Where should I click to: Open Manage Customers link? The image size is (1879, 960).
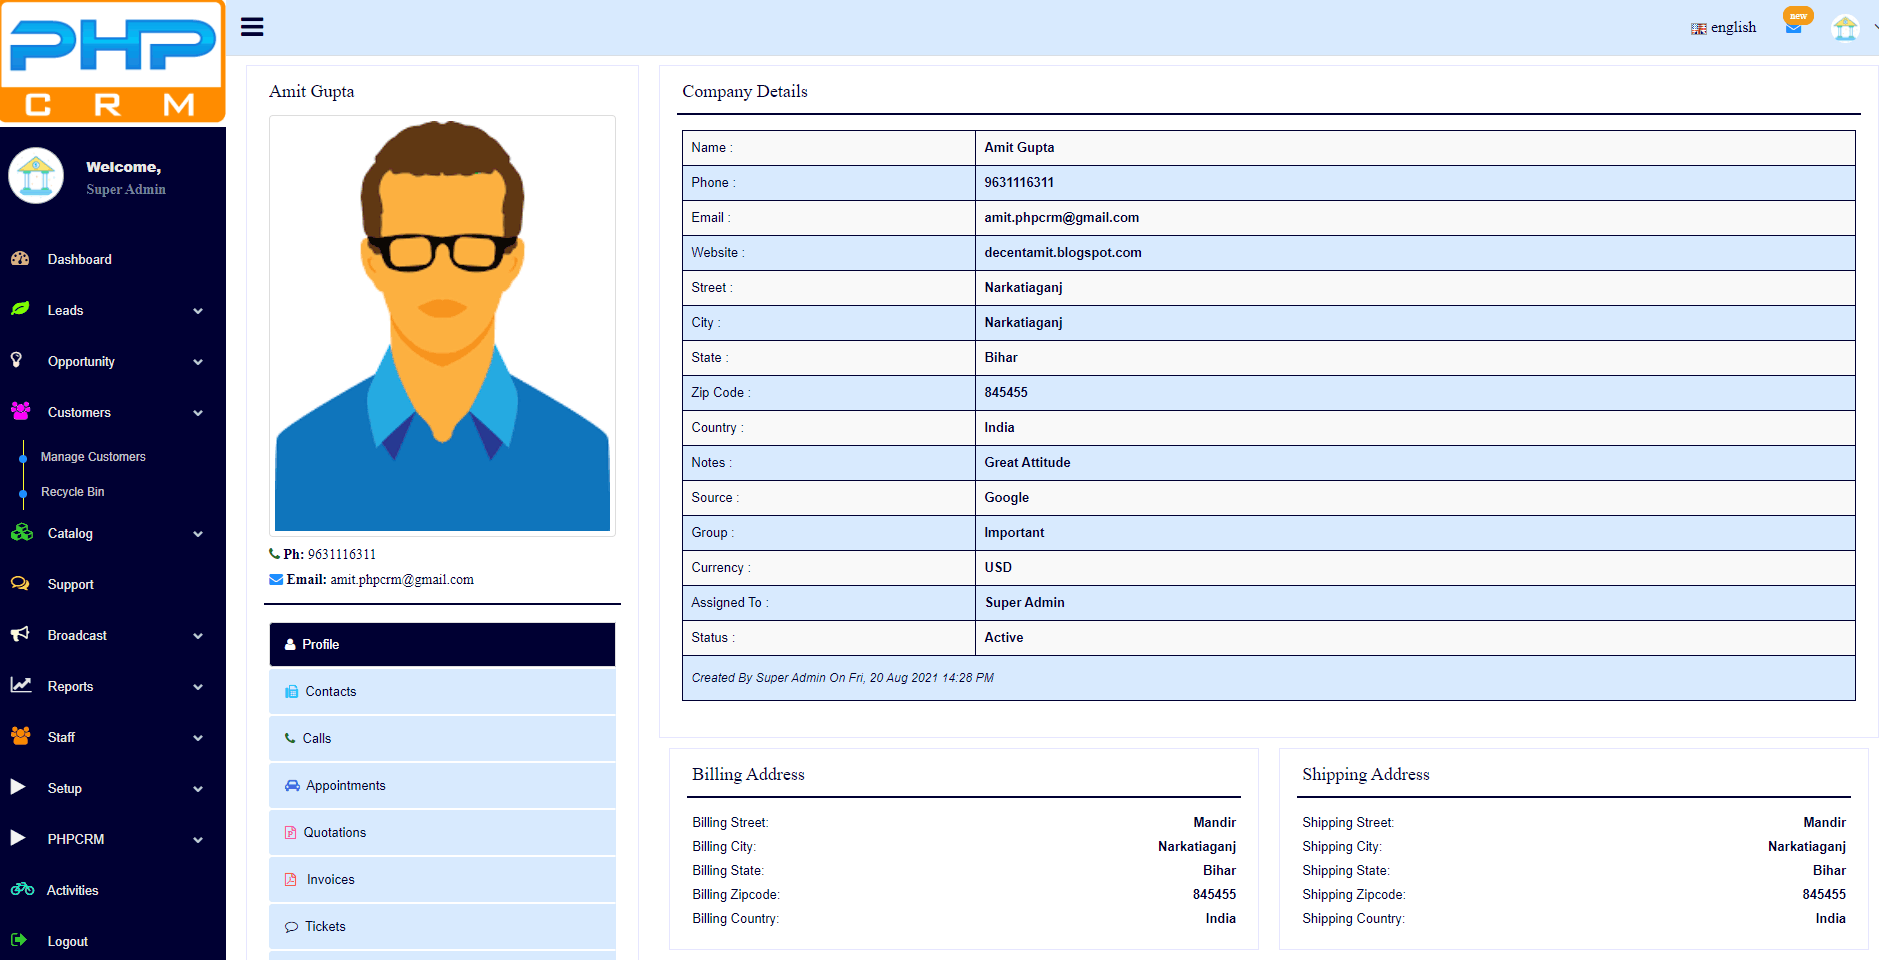coord(93,457)
